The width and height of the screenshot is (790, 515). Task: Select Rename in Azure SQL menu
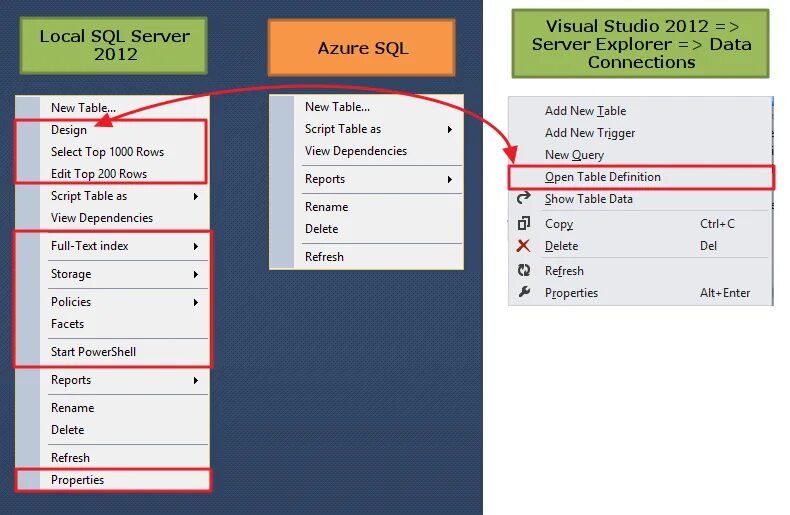(326, 207)
